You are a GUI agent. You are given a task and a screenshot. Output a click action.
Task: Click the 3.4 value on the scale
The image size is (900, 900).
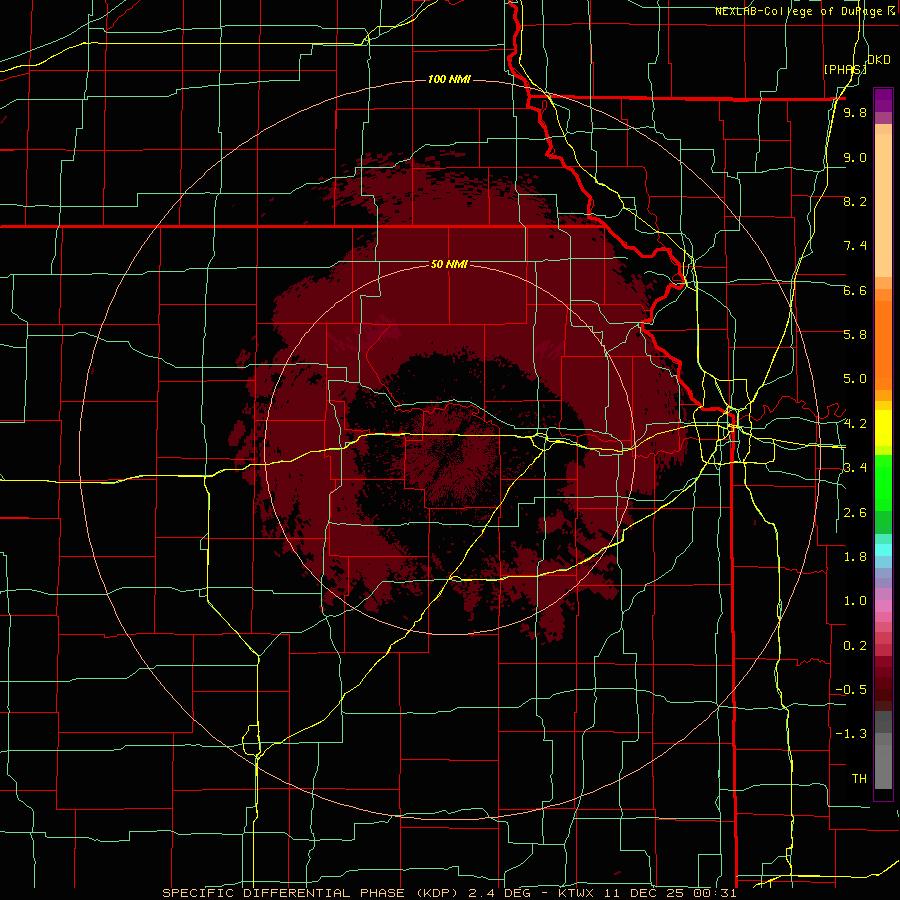click(x=855, y=468)
